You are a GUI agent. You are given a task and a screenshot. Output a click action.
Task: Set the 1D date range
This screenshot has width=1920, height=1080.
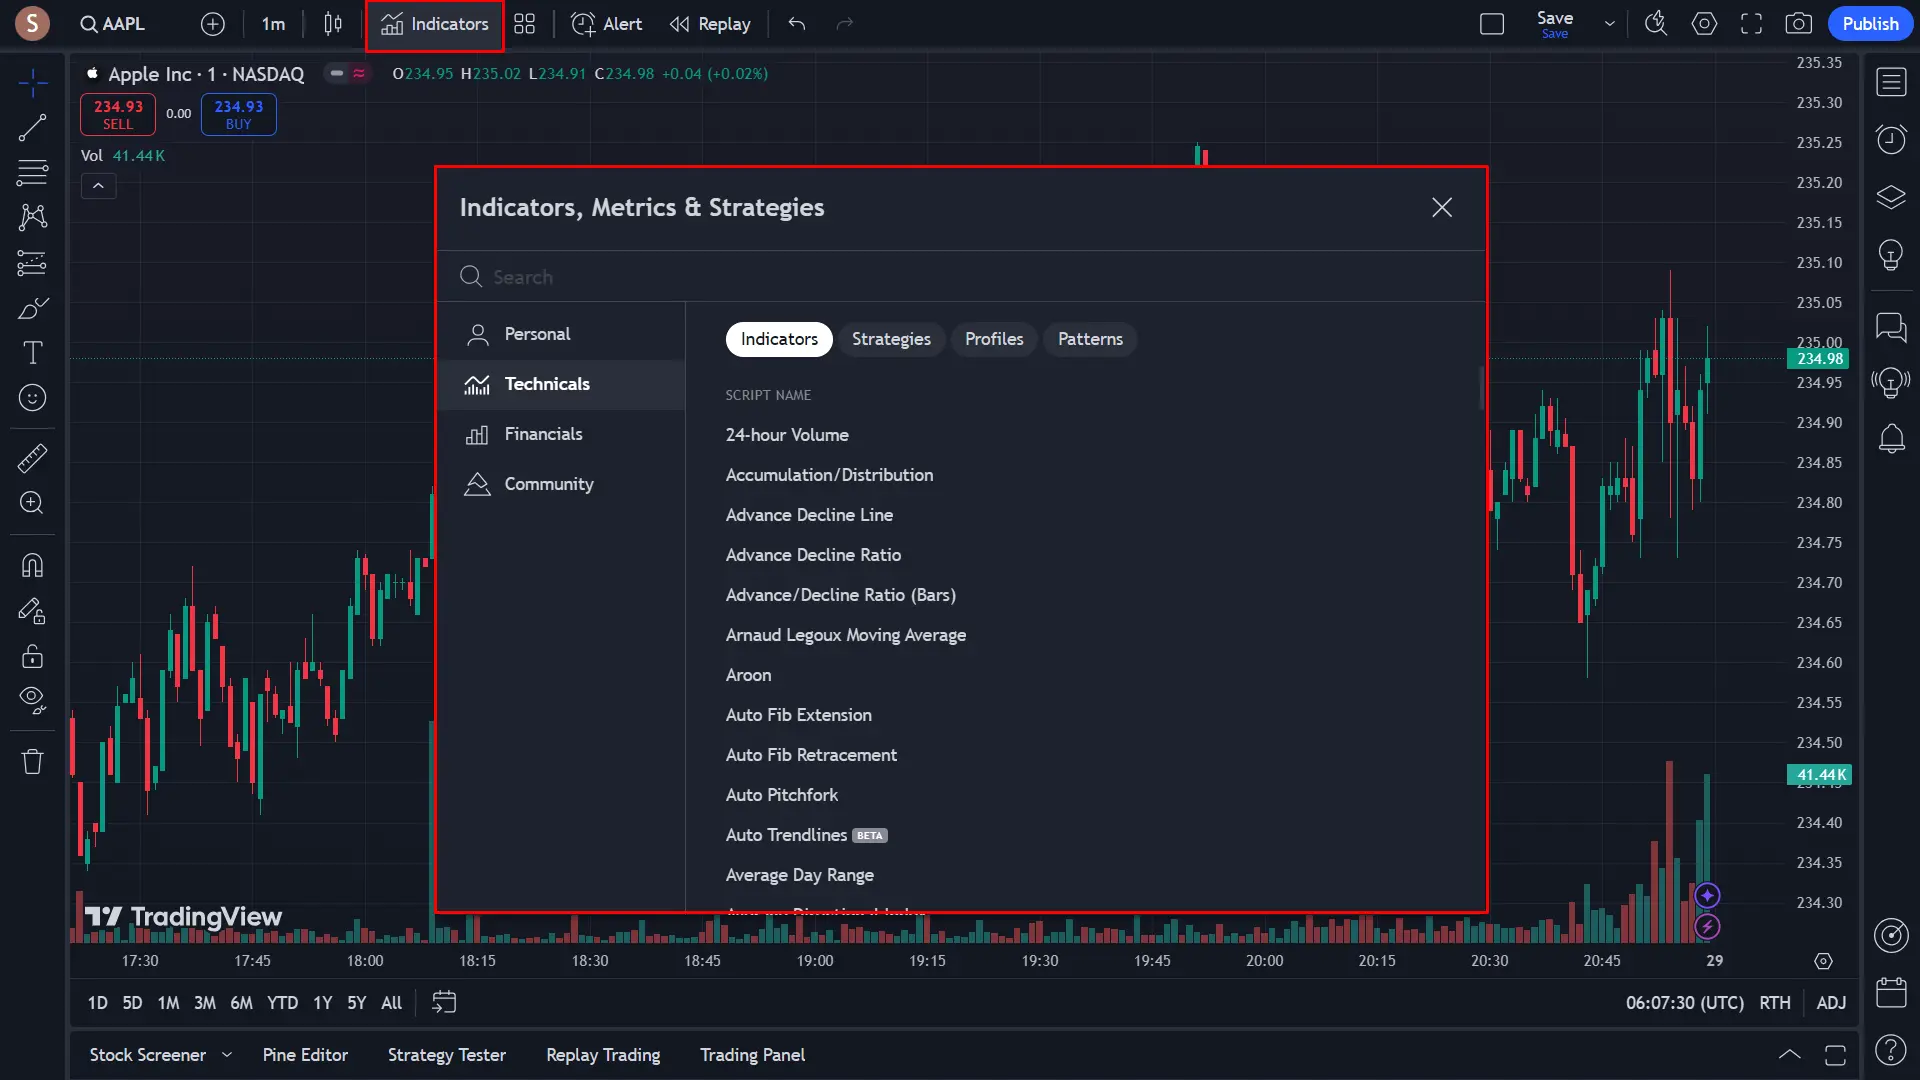(x=97, y=1002)
